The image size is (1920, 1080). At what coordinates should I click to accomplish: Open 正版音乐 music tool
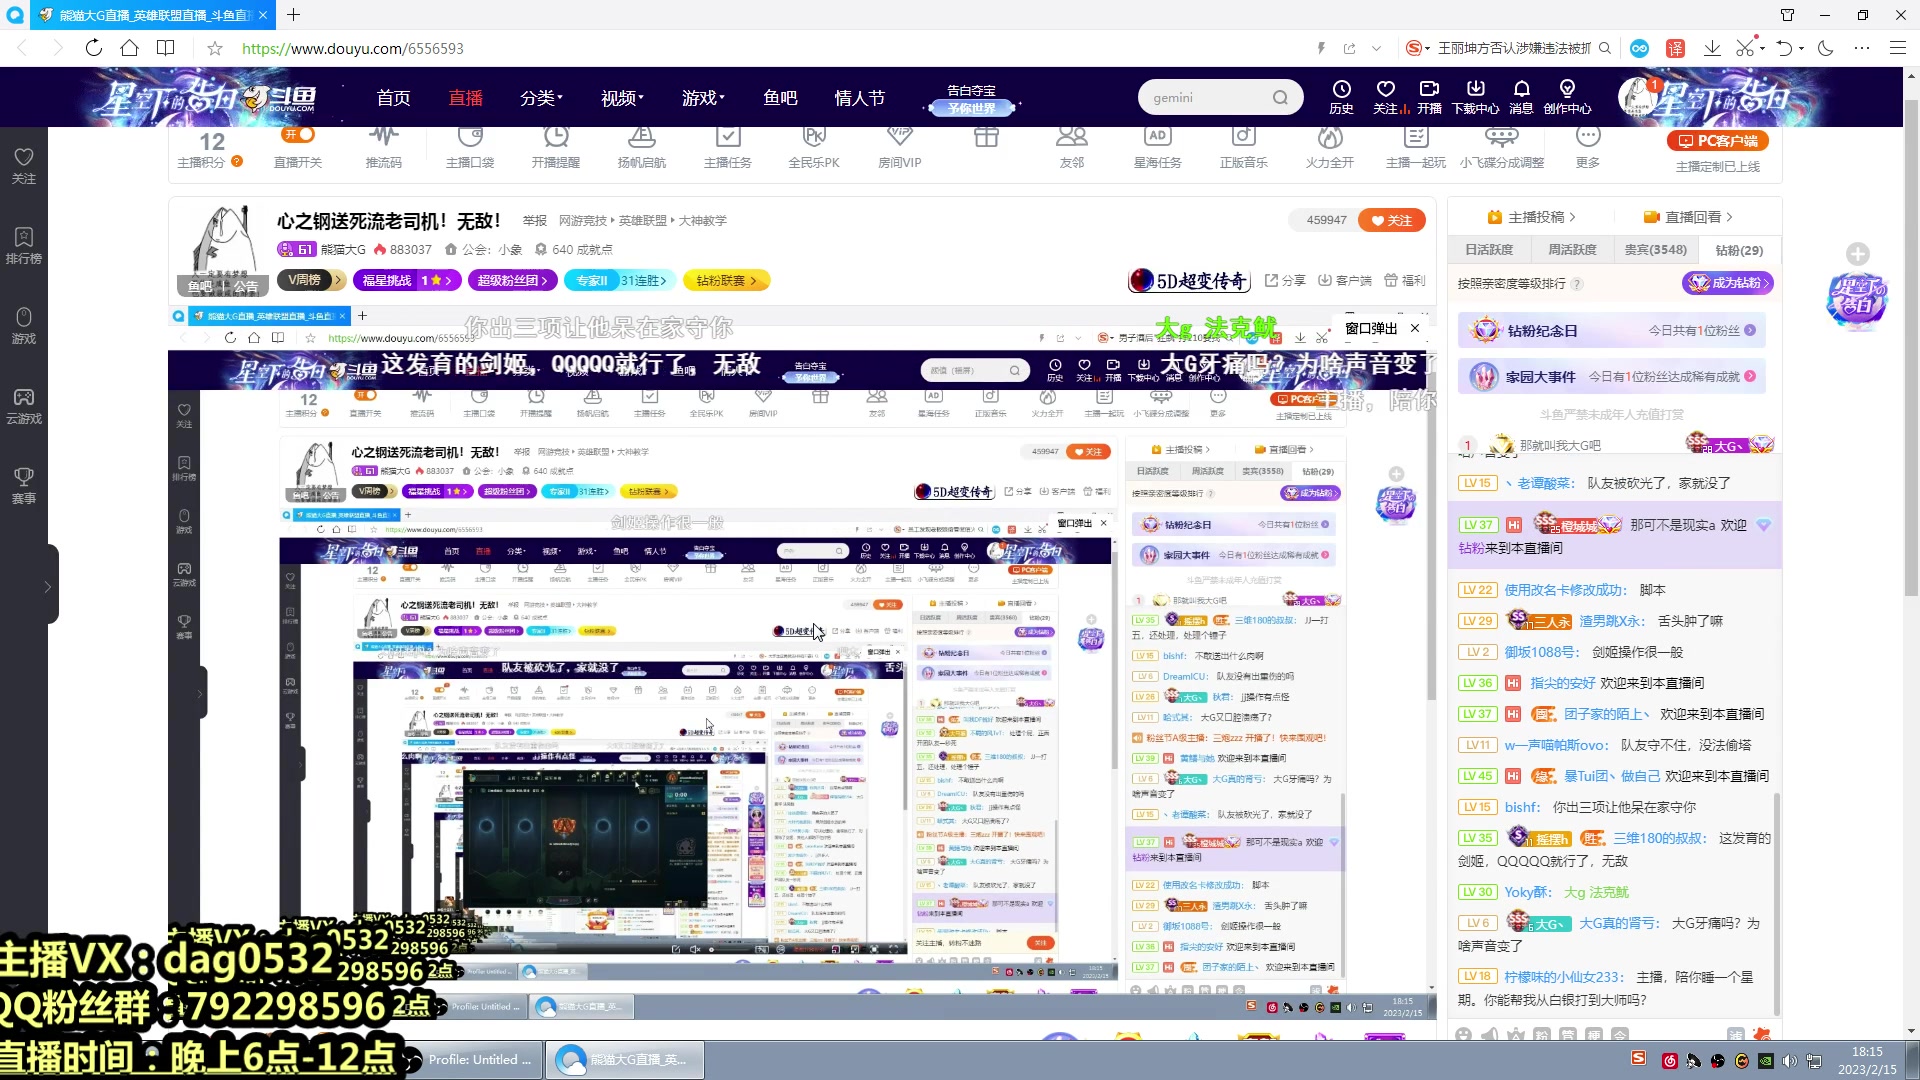coord(1244,147)
